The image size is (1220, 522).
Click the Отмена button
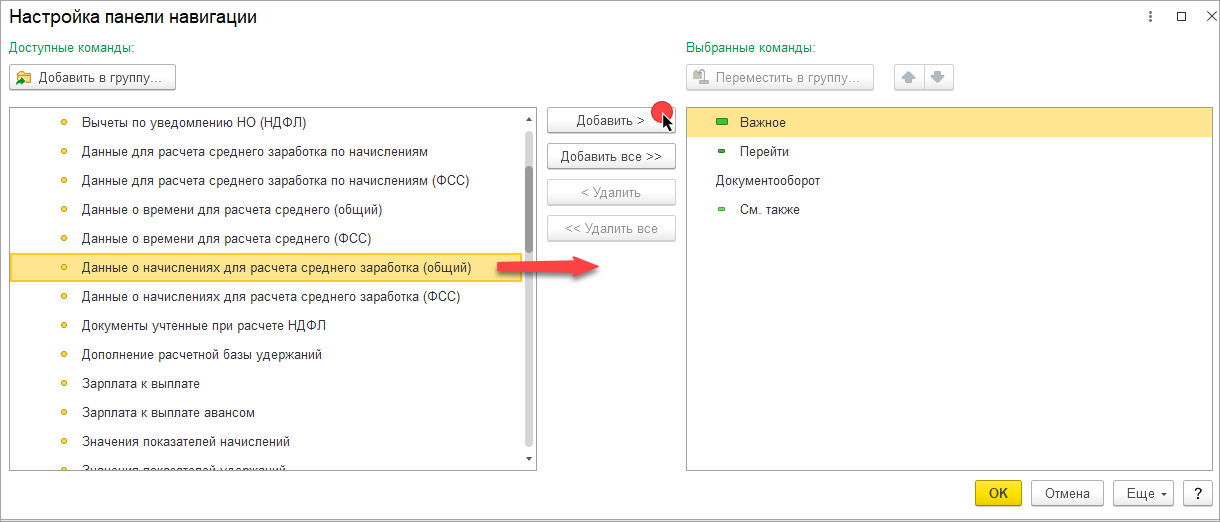pyautogui.click(x=1067, y=493)
